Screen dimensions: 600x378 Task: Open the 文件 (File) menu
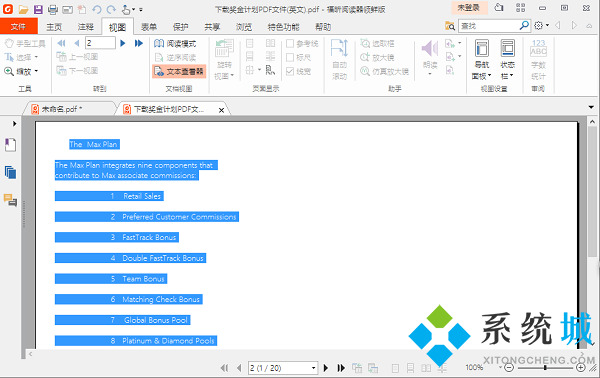tap(18, 26)
